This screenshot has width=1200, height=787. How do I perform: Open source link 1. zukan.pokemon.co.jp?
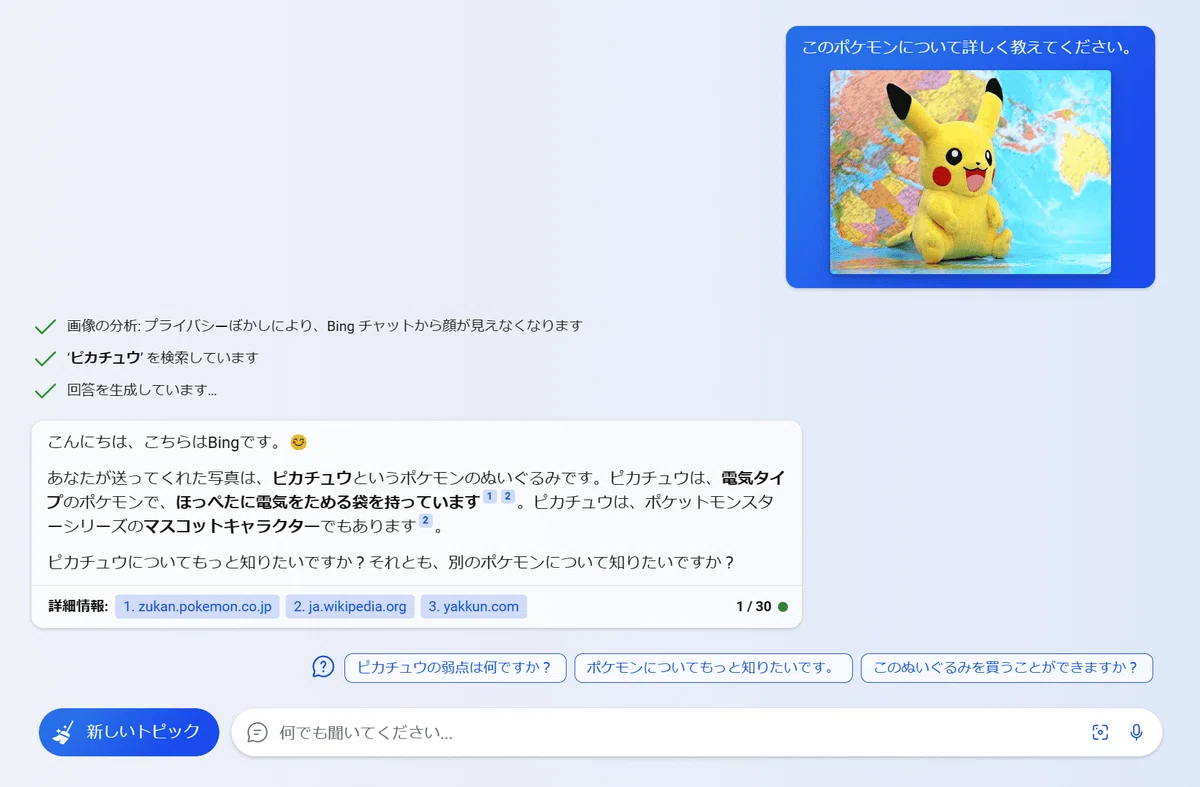point(197,606)
